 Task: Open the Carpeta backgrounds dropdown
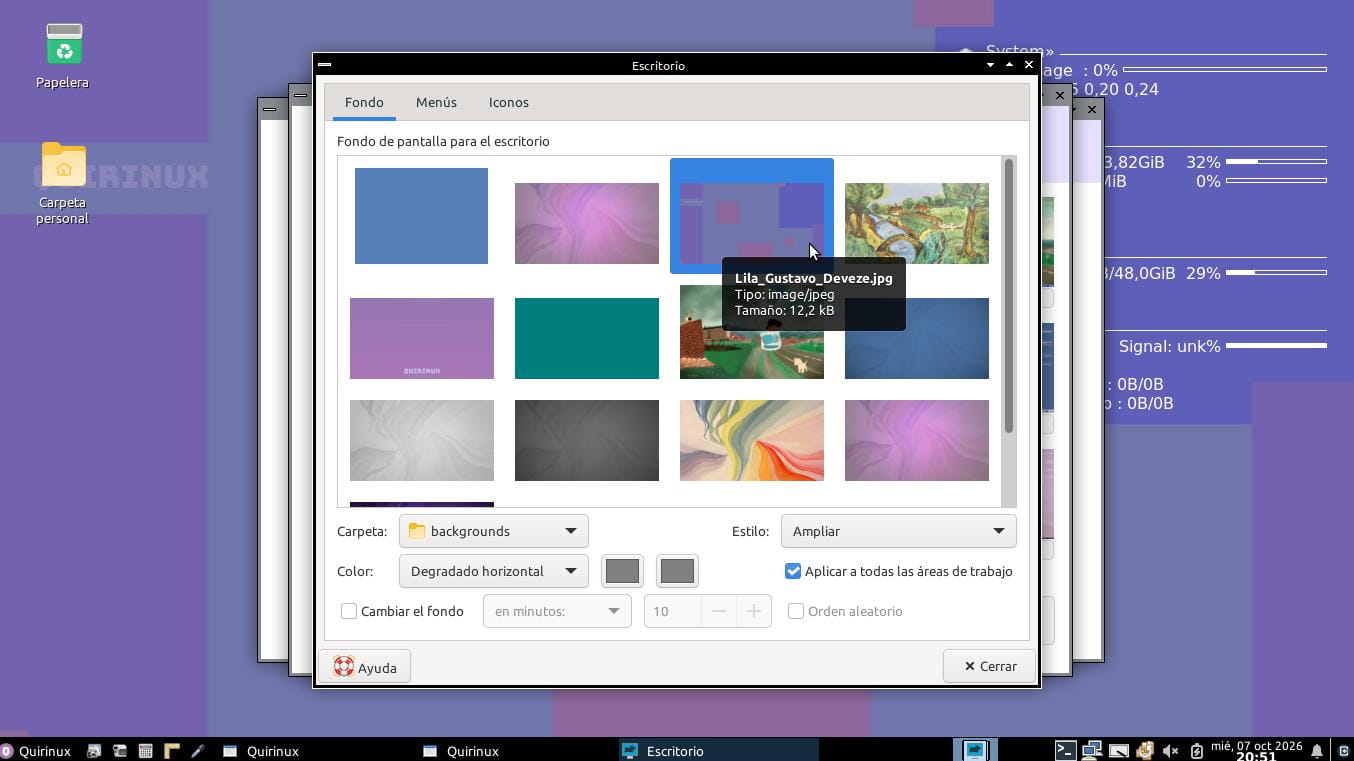(493, 531)
